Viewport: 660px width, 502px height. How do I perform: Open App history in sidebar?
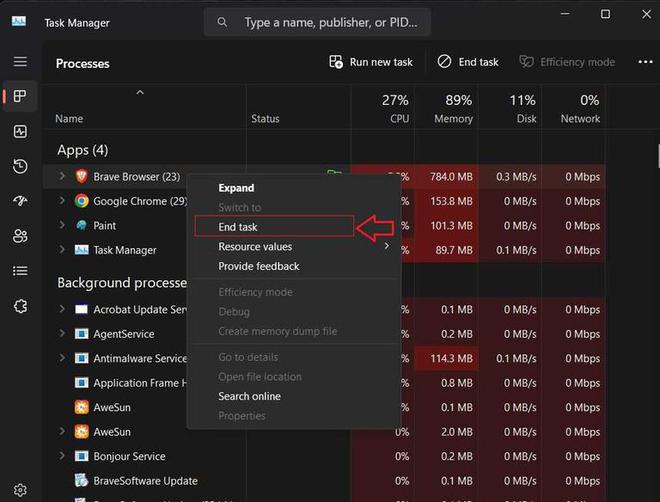(x=20, y=166)
